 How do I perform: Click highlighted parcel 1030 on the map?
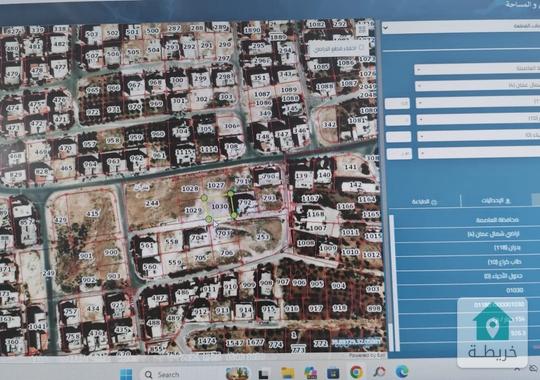tap(219, 206)
